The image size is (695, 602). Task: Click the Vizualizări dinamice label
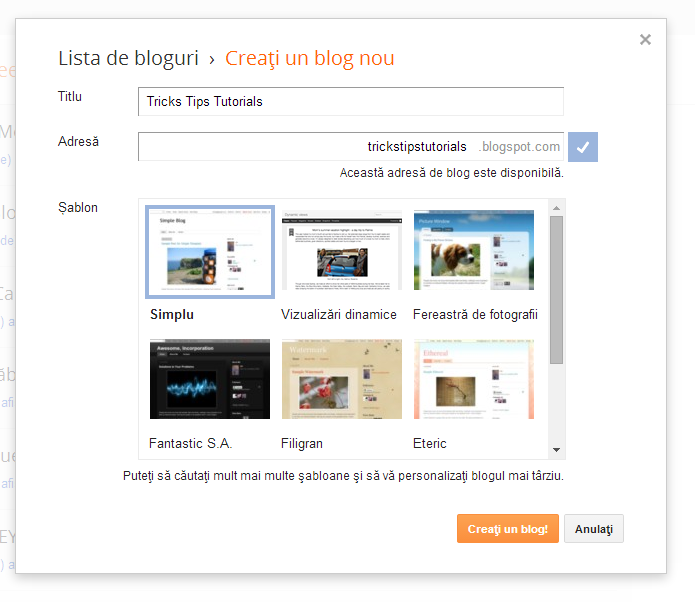(x=339, y=314)
